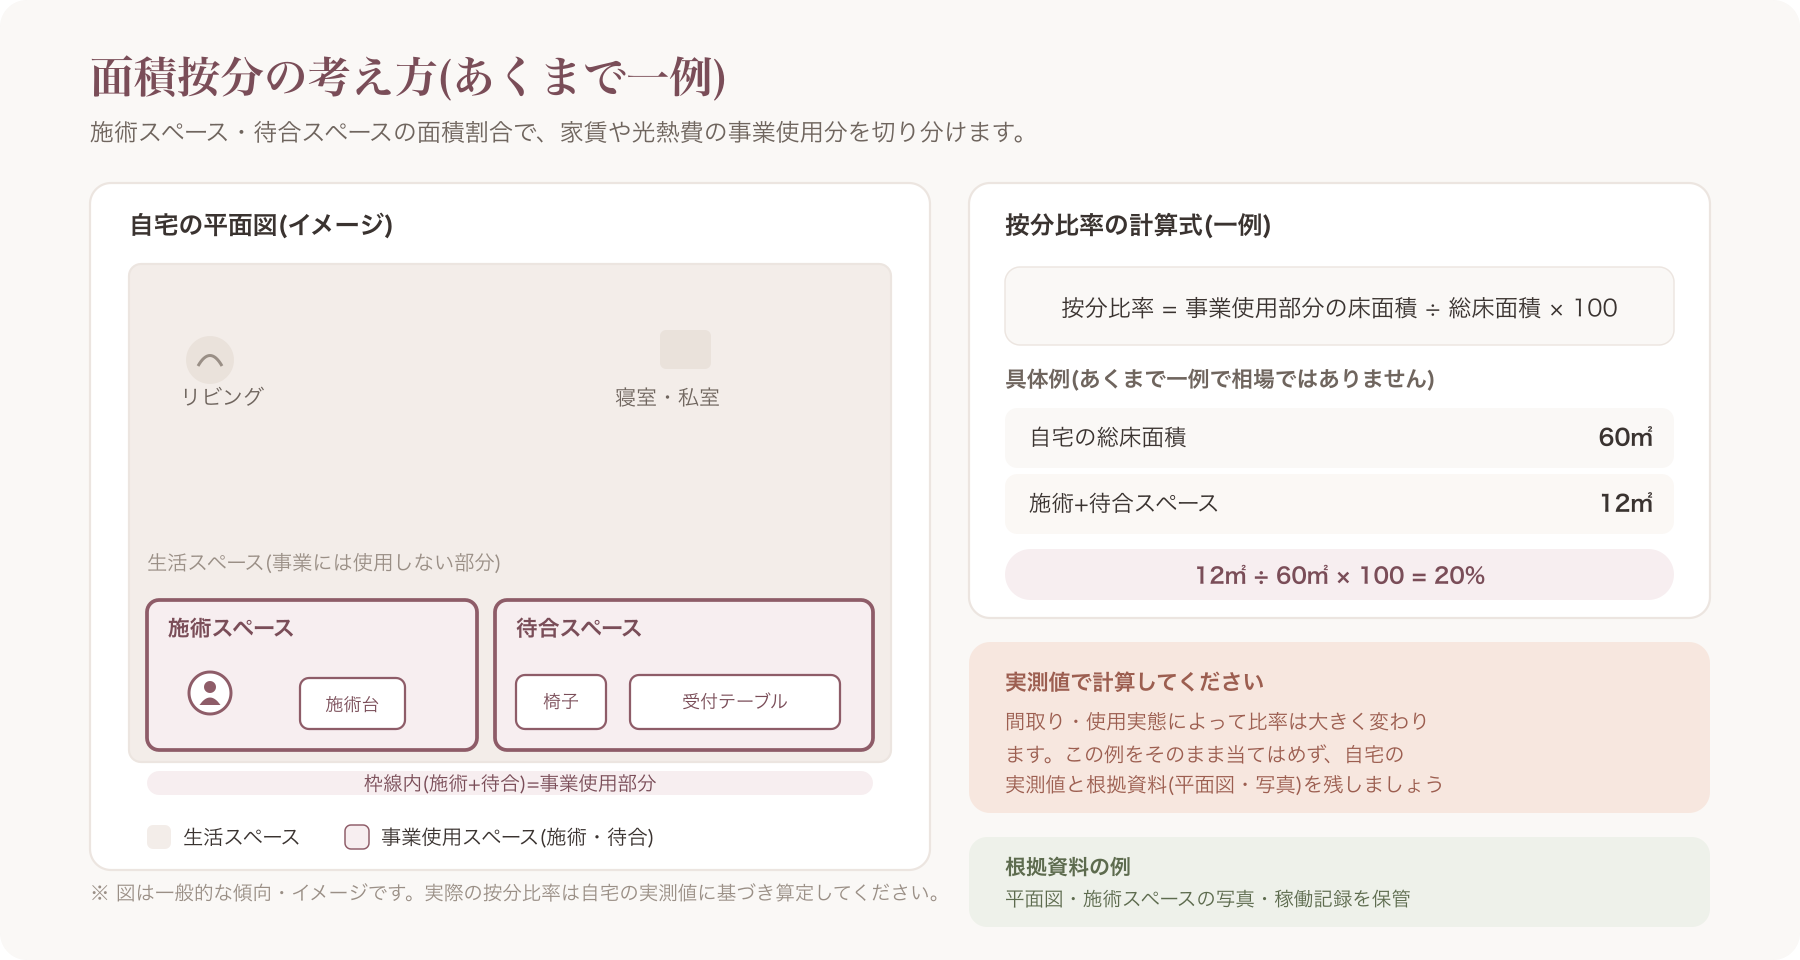The height and width of the screenshot is (960, 1800).
Task: Click the 按分比率の計算式(一例) heading
Action: tap(1138, 225)
